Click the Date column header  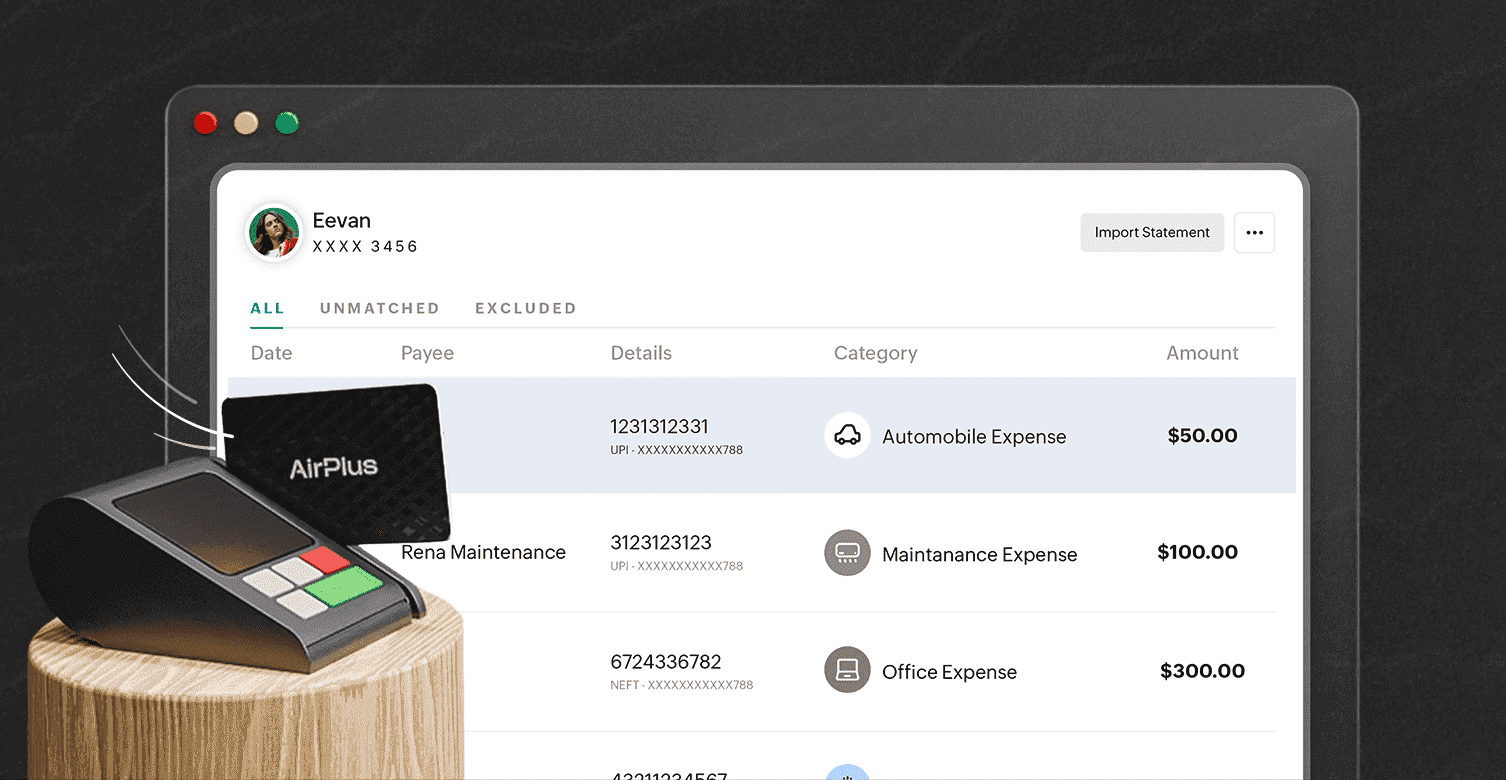(271, 353)
